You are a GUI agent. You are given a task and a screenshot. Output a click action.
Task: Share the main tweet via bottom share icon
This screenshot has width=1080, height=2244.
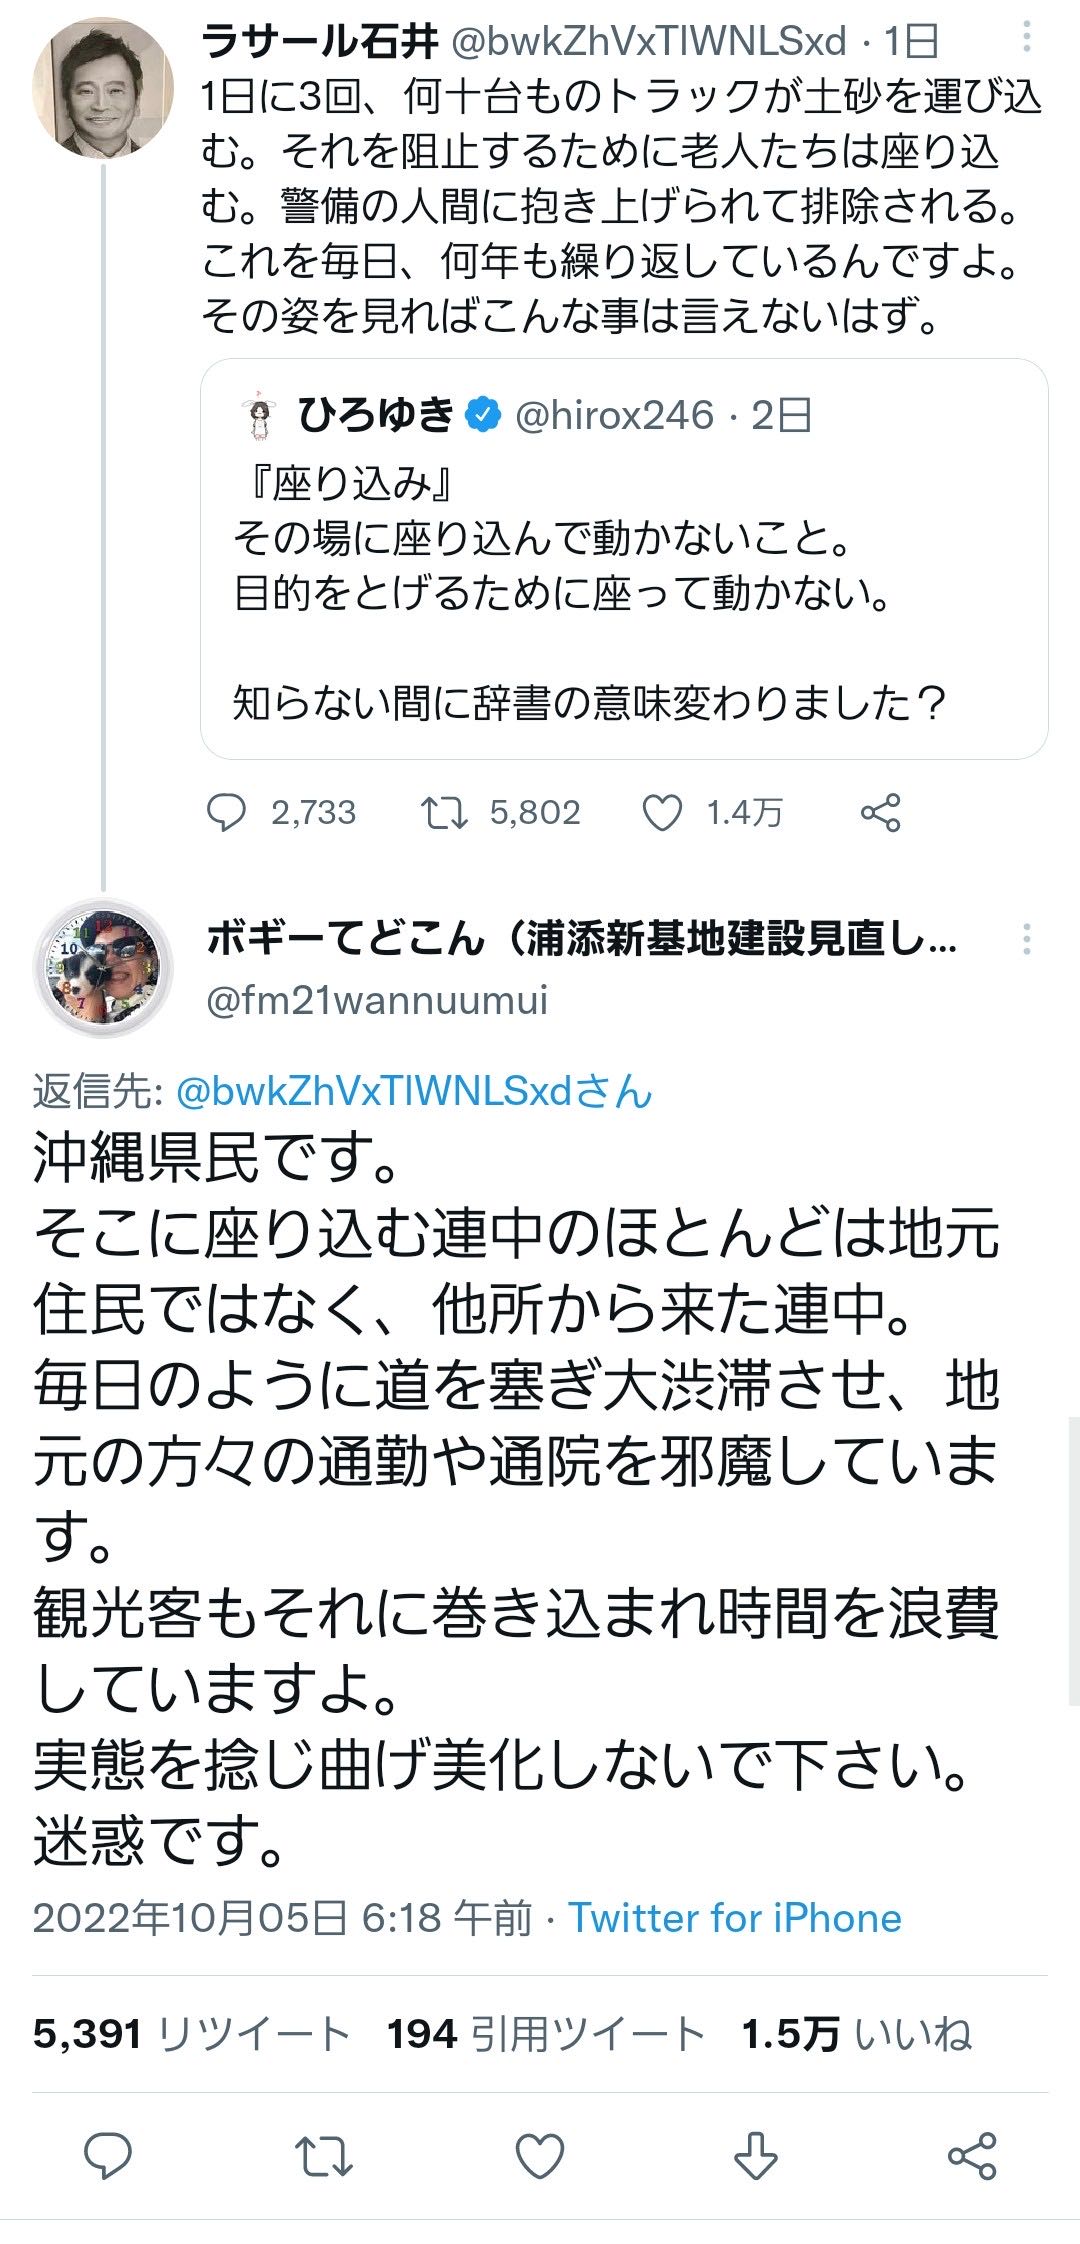(x=972, y=2155)
